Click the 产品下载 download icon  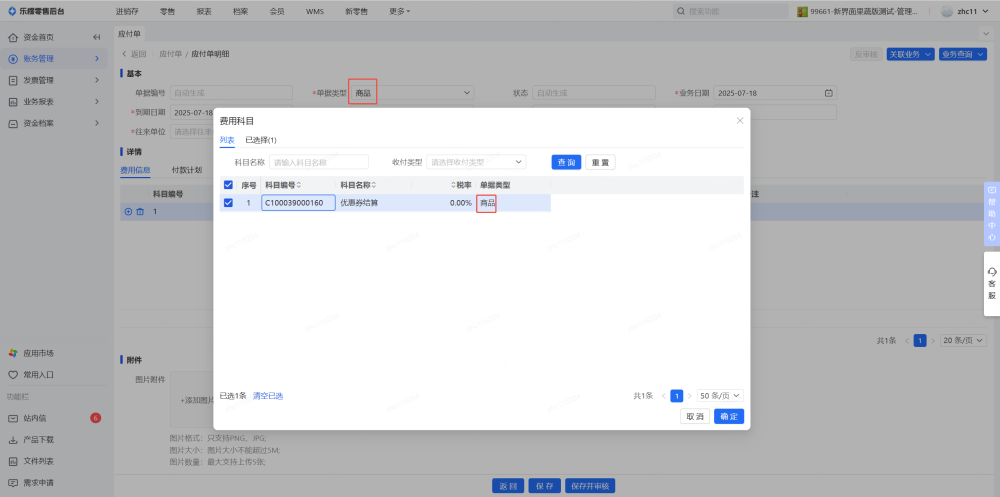point(13,440)
